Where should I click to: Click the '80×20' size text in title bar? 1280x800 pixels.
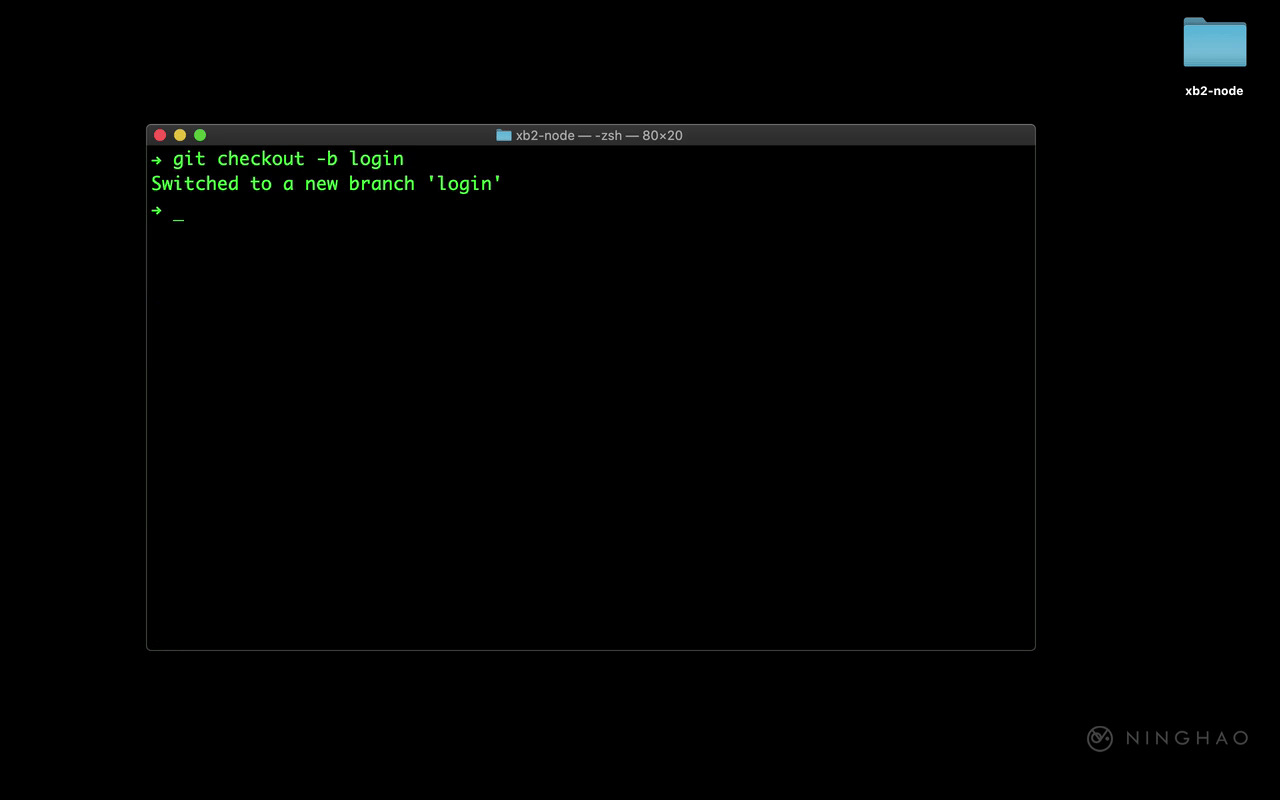662,135
